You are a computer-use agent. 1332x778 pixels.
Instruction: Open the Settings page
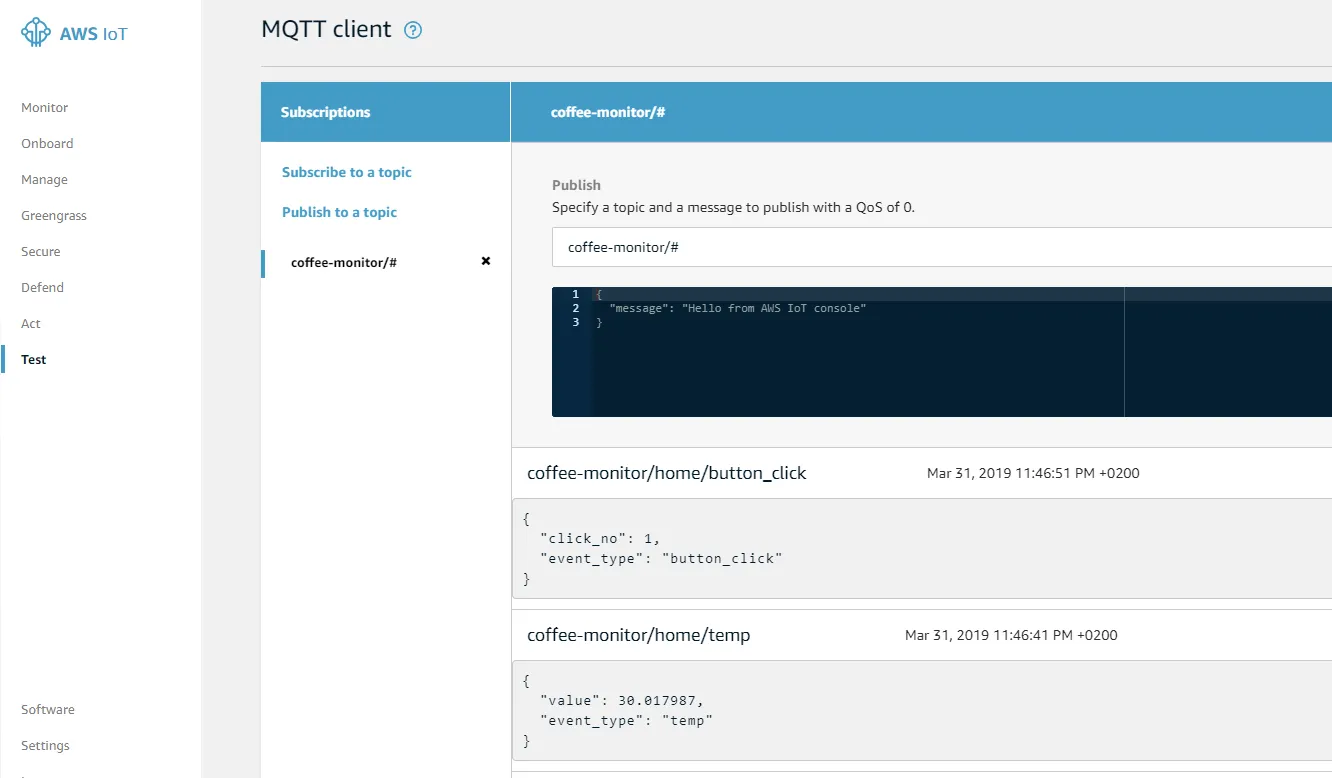[45, 745]
